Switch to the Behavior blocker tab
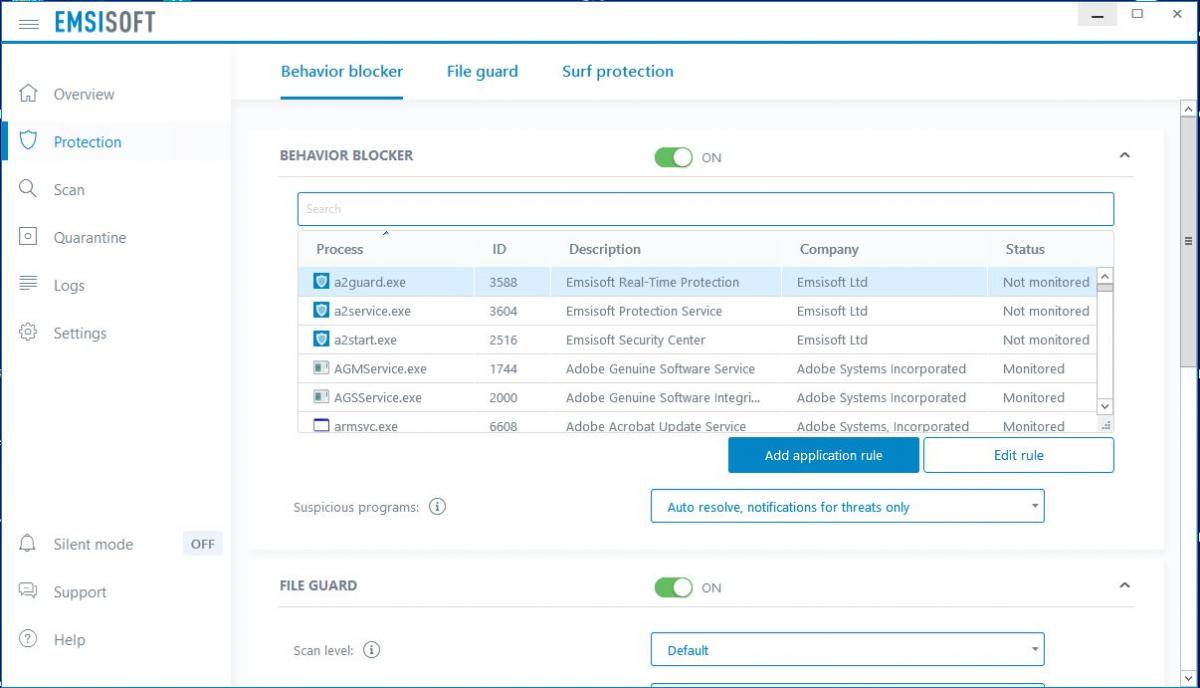1200x688 pixels. tap(342, 71)
